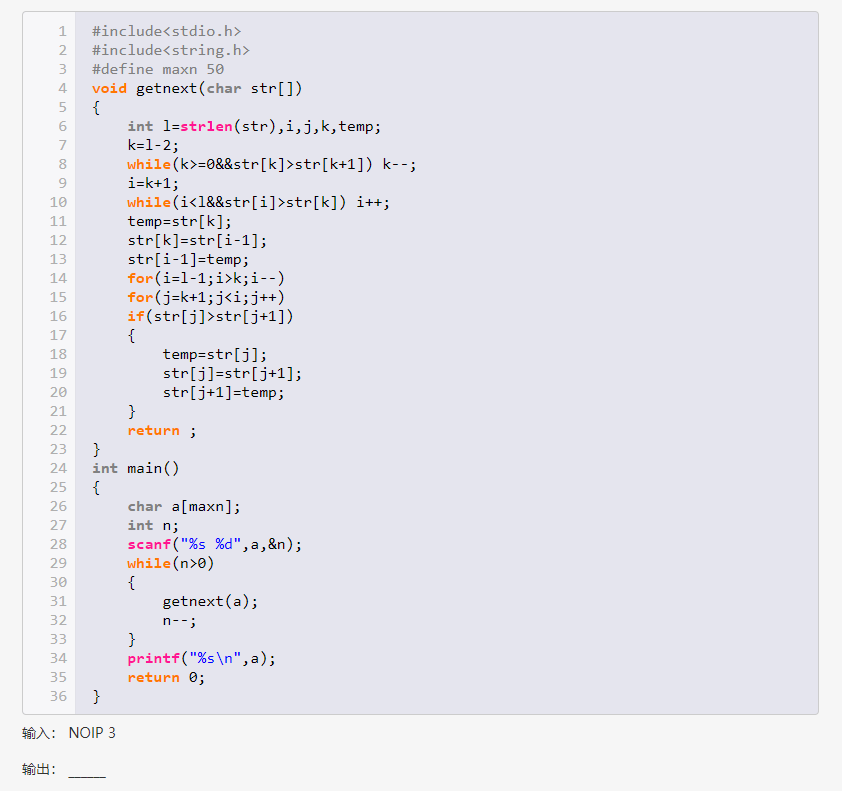
Task: Click the 'return ;' statement on line 22
Action: click(162, 431)
